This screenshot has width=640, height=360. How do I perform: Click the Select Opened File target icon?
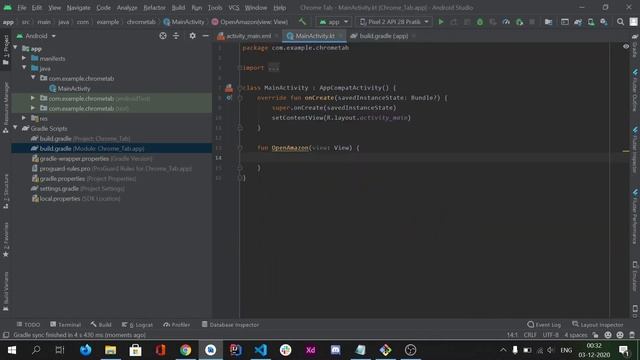163,36
